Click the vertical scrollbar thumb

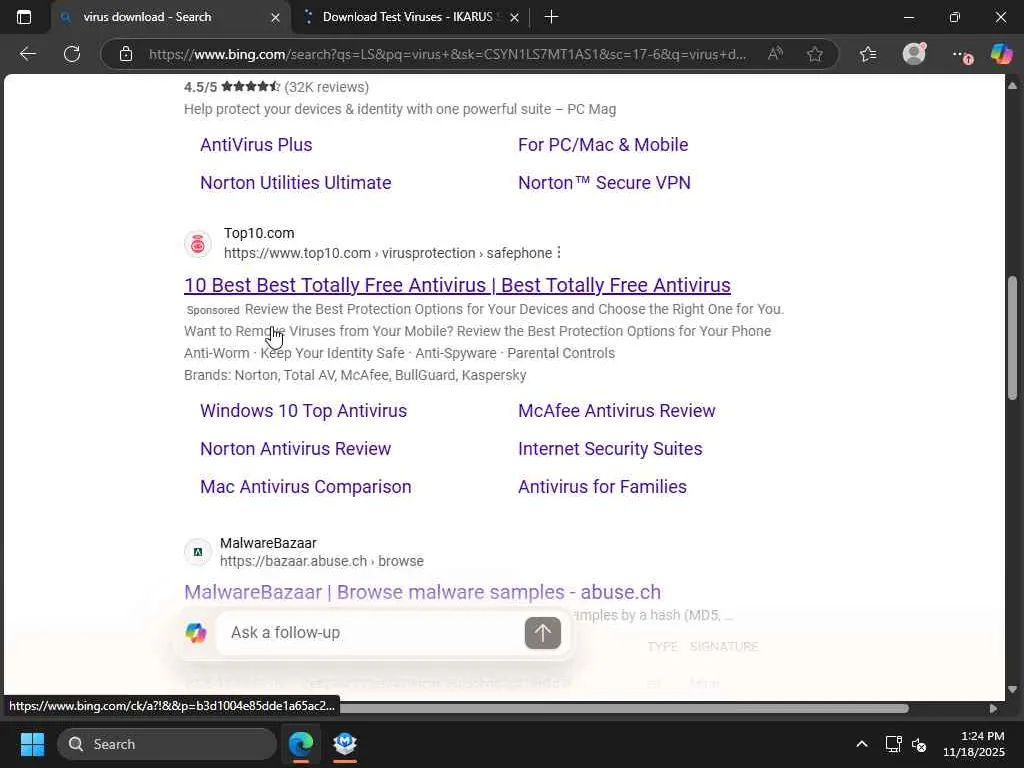click(1012, 338)
